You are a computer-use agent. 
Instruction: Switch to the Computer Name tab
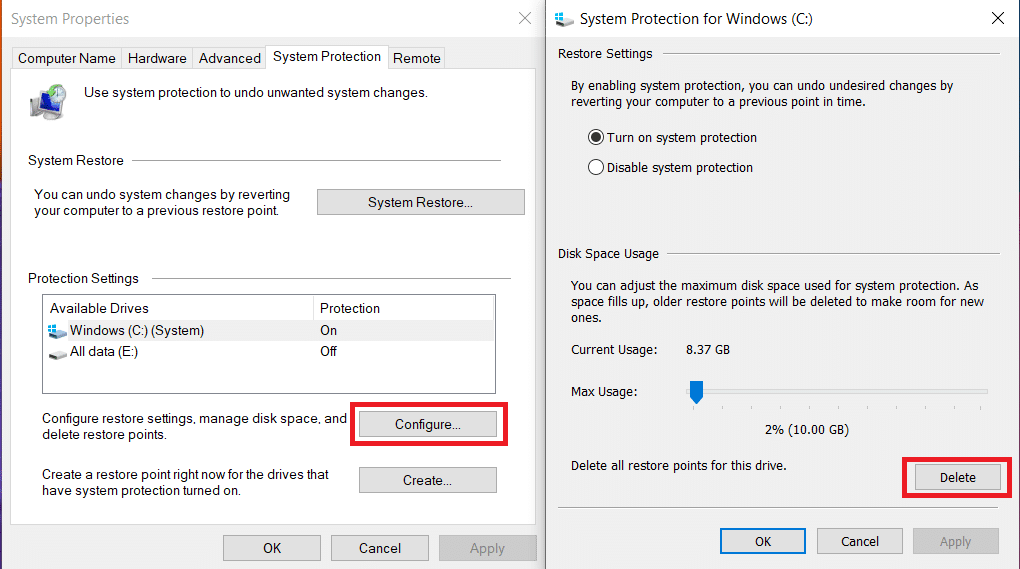[x=67, y=58]
